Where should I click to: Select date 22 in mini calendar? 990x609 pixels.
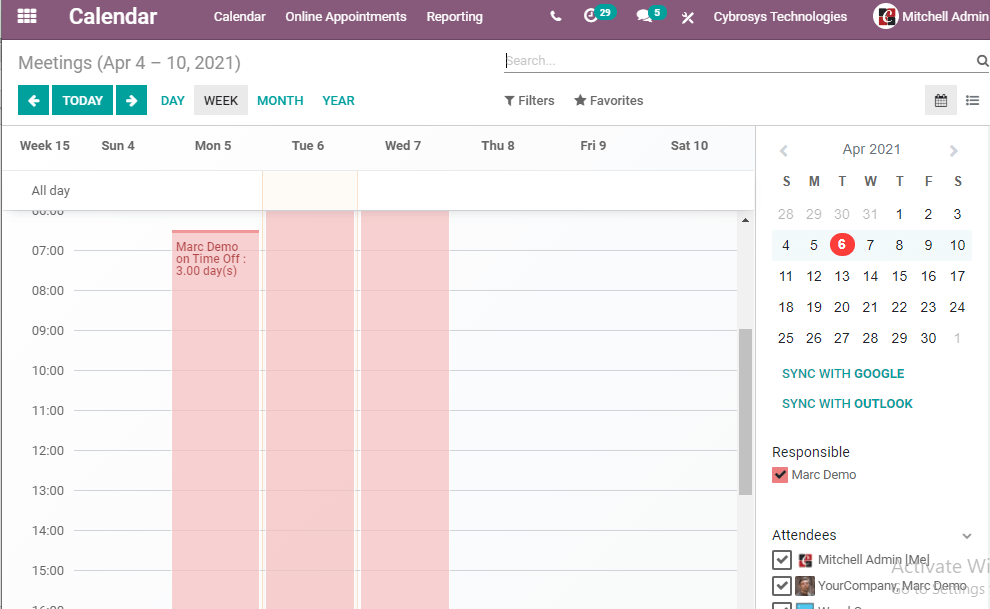tap(899, 307)
